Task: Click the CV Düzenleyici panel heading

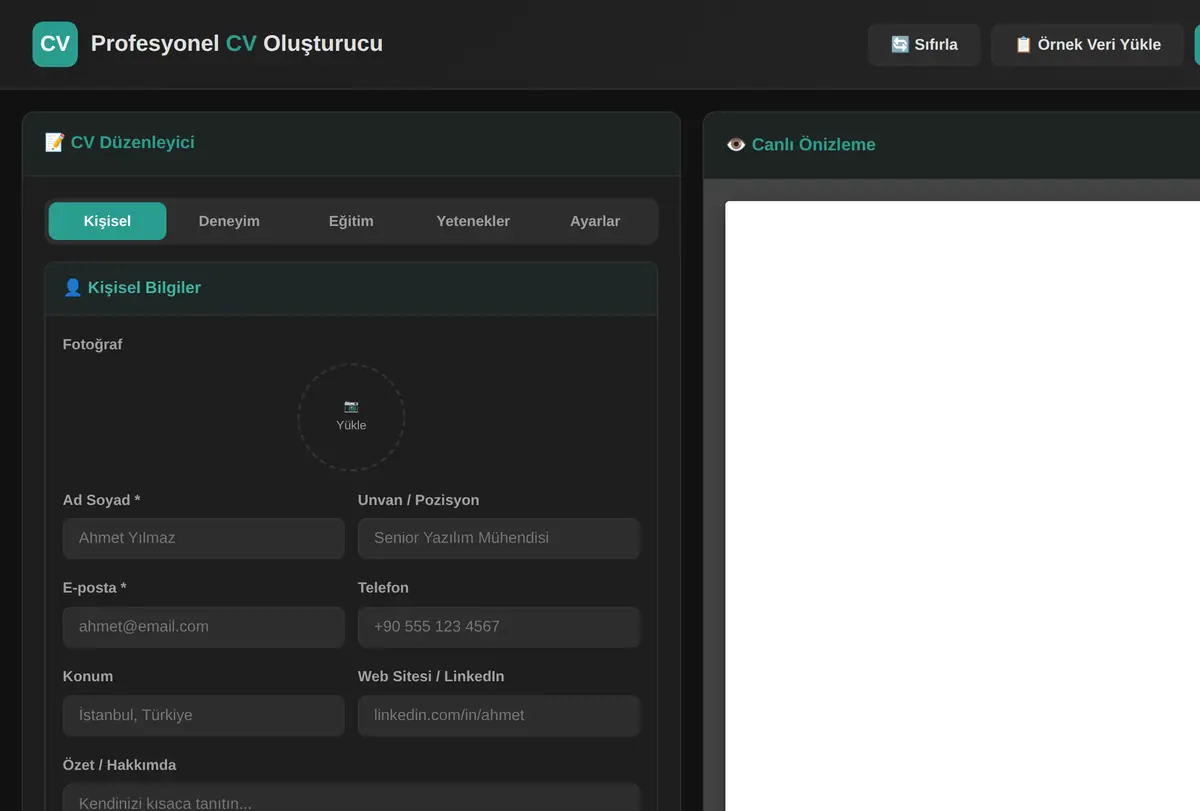Action: click(x=120, y=143)
